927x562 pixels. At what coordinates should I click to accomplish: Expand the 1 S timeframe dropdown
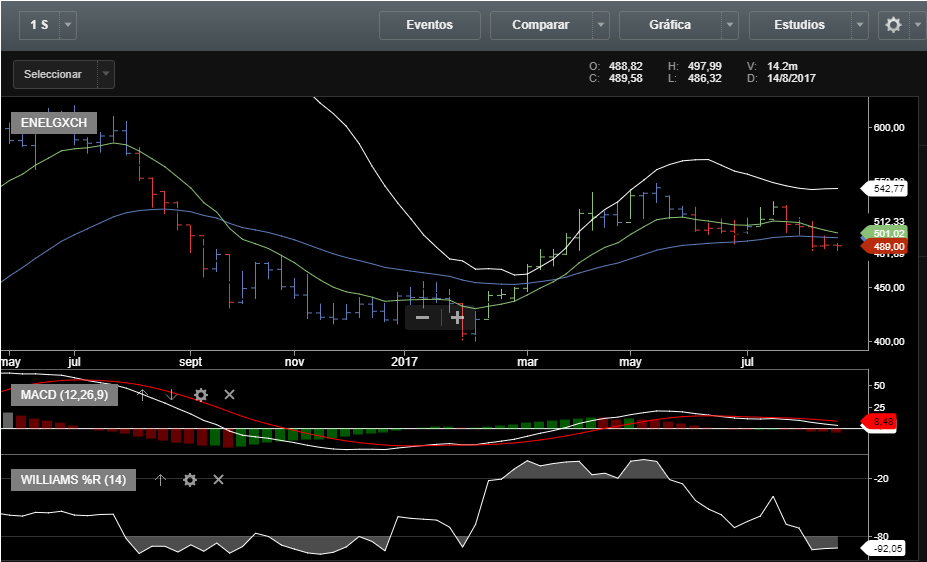click(67, 25)
